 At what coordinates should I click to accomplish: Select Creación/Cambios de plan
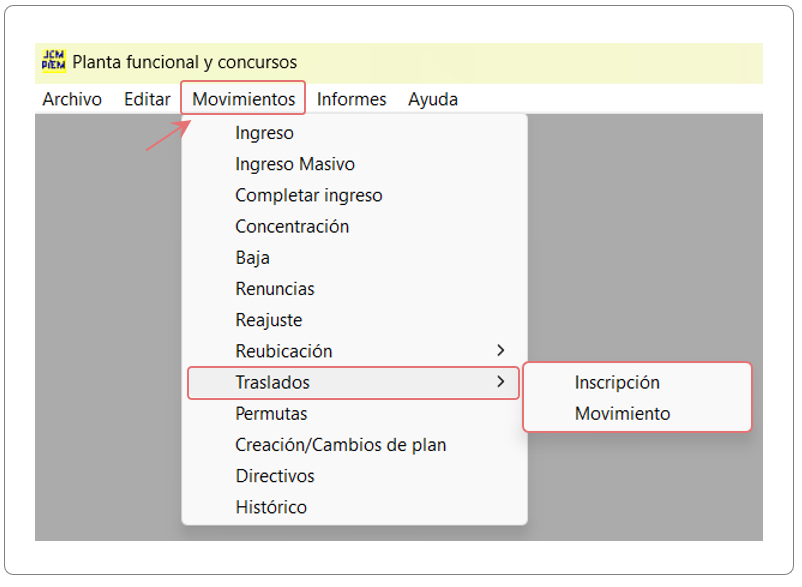(354, 445)
